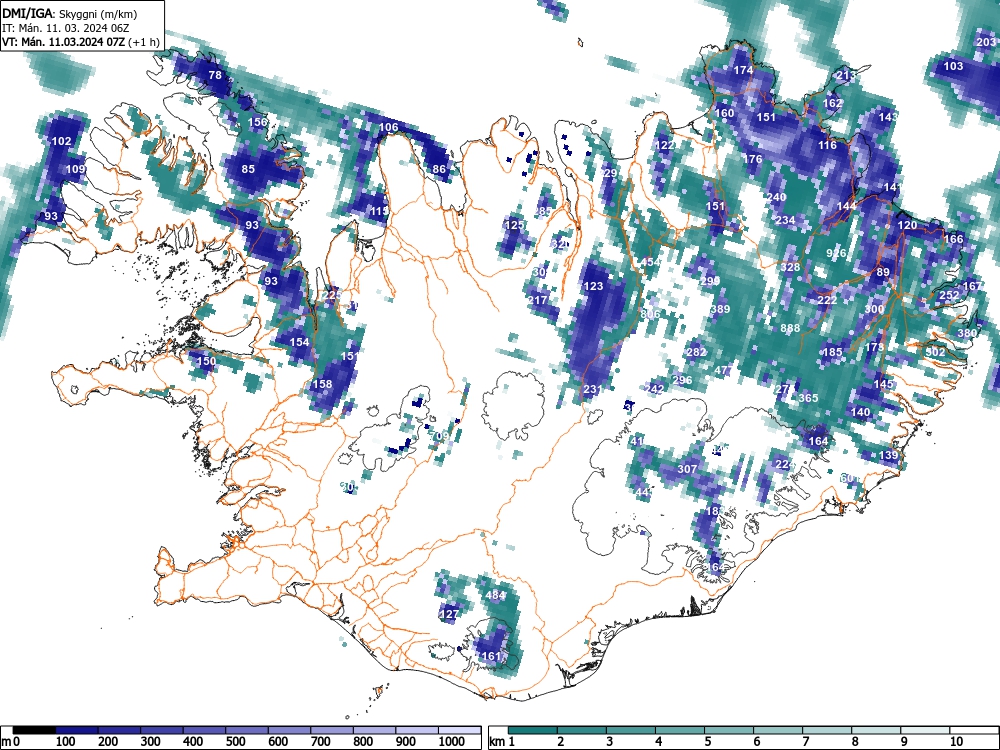This screenshot has width=1000, height=750.
Task: Click the visibility value 144 on the map
Action: pos(846,207)
